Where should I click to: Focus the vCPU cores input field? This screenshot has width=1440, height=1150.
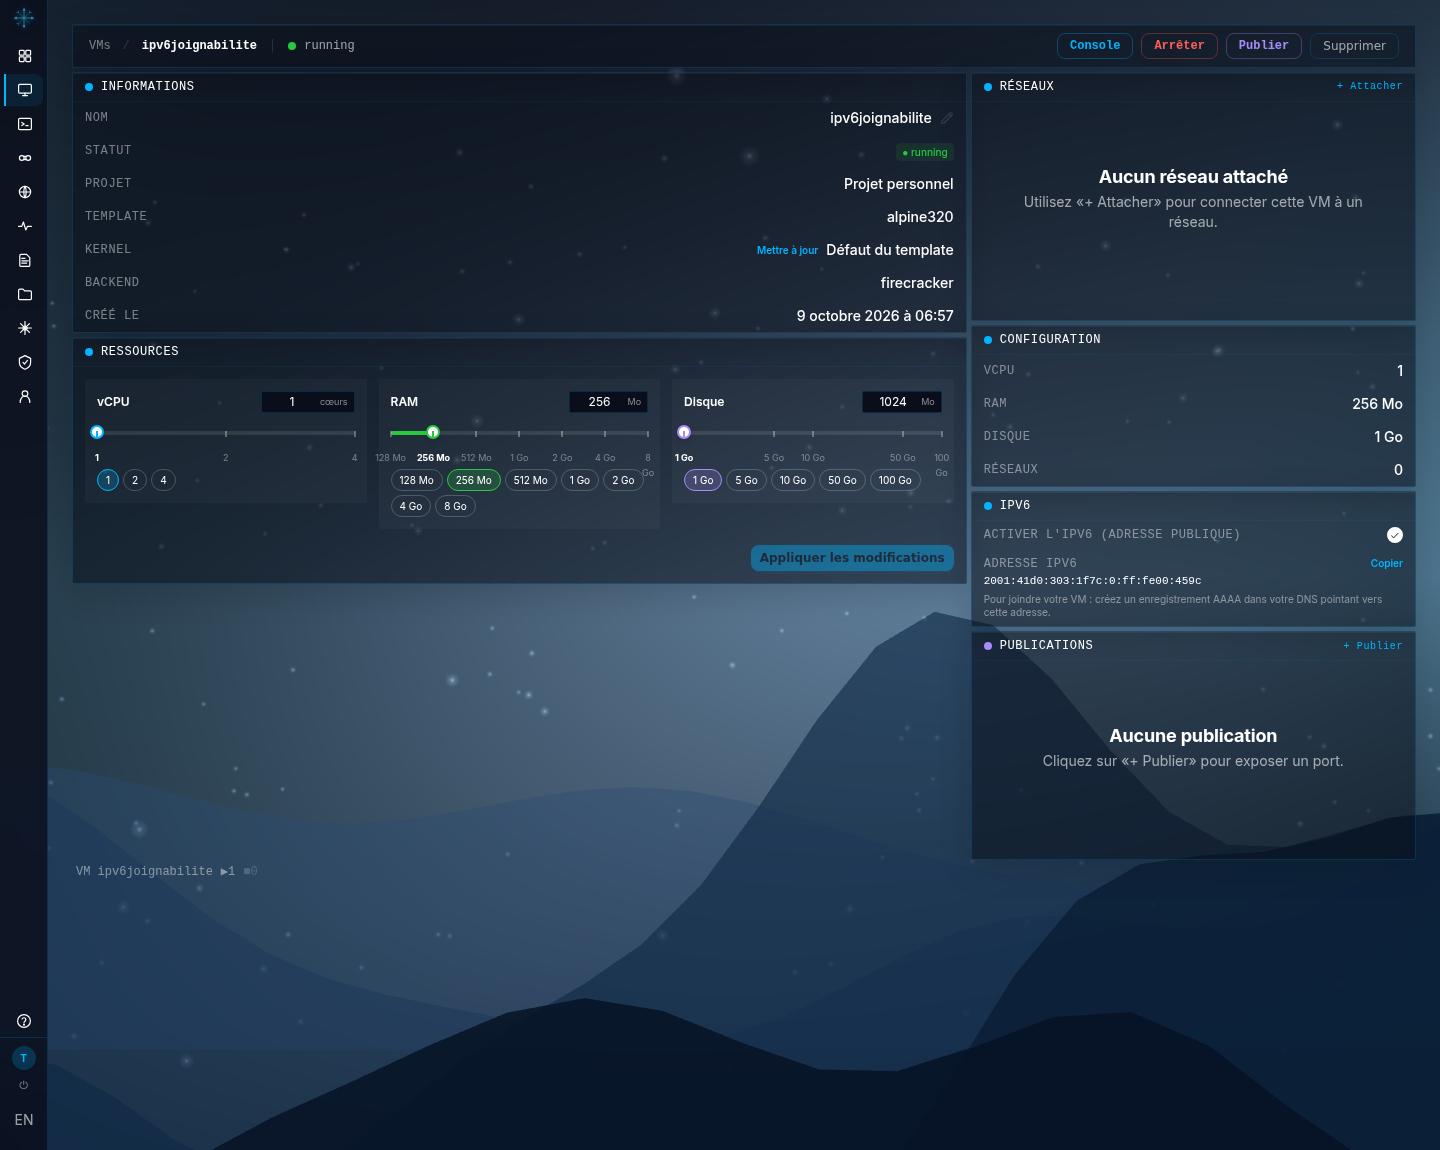coord(308,402)
